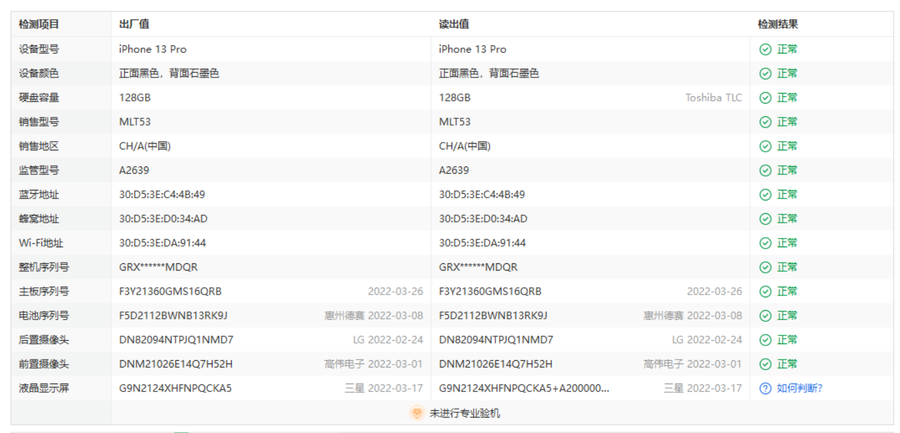Click the green check icon for 蜂窝地址
Screen dimensions: 900x433
coord(765,219)
